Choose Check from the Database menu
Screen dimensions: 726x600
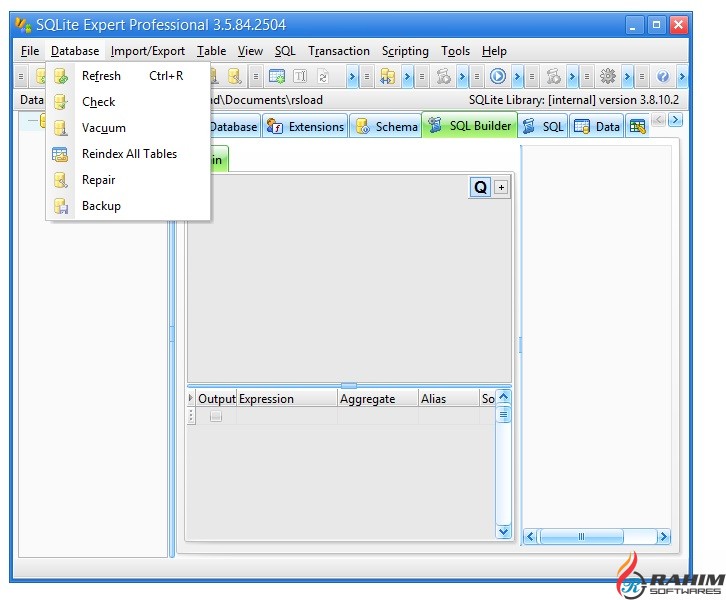point(128,102)
